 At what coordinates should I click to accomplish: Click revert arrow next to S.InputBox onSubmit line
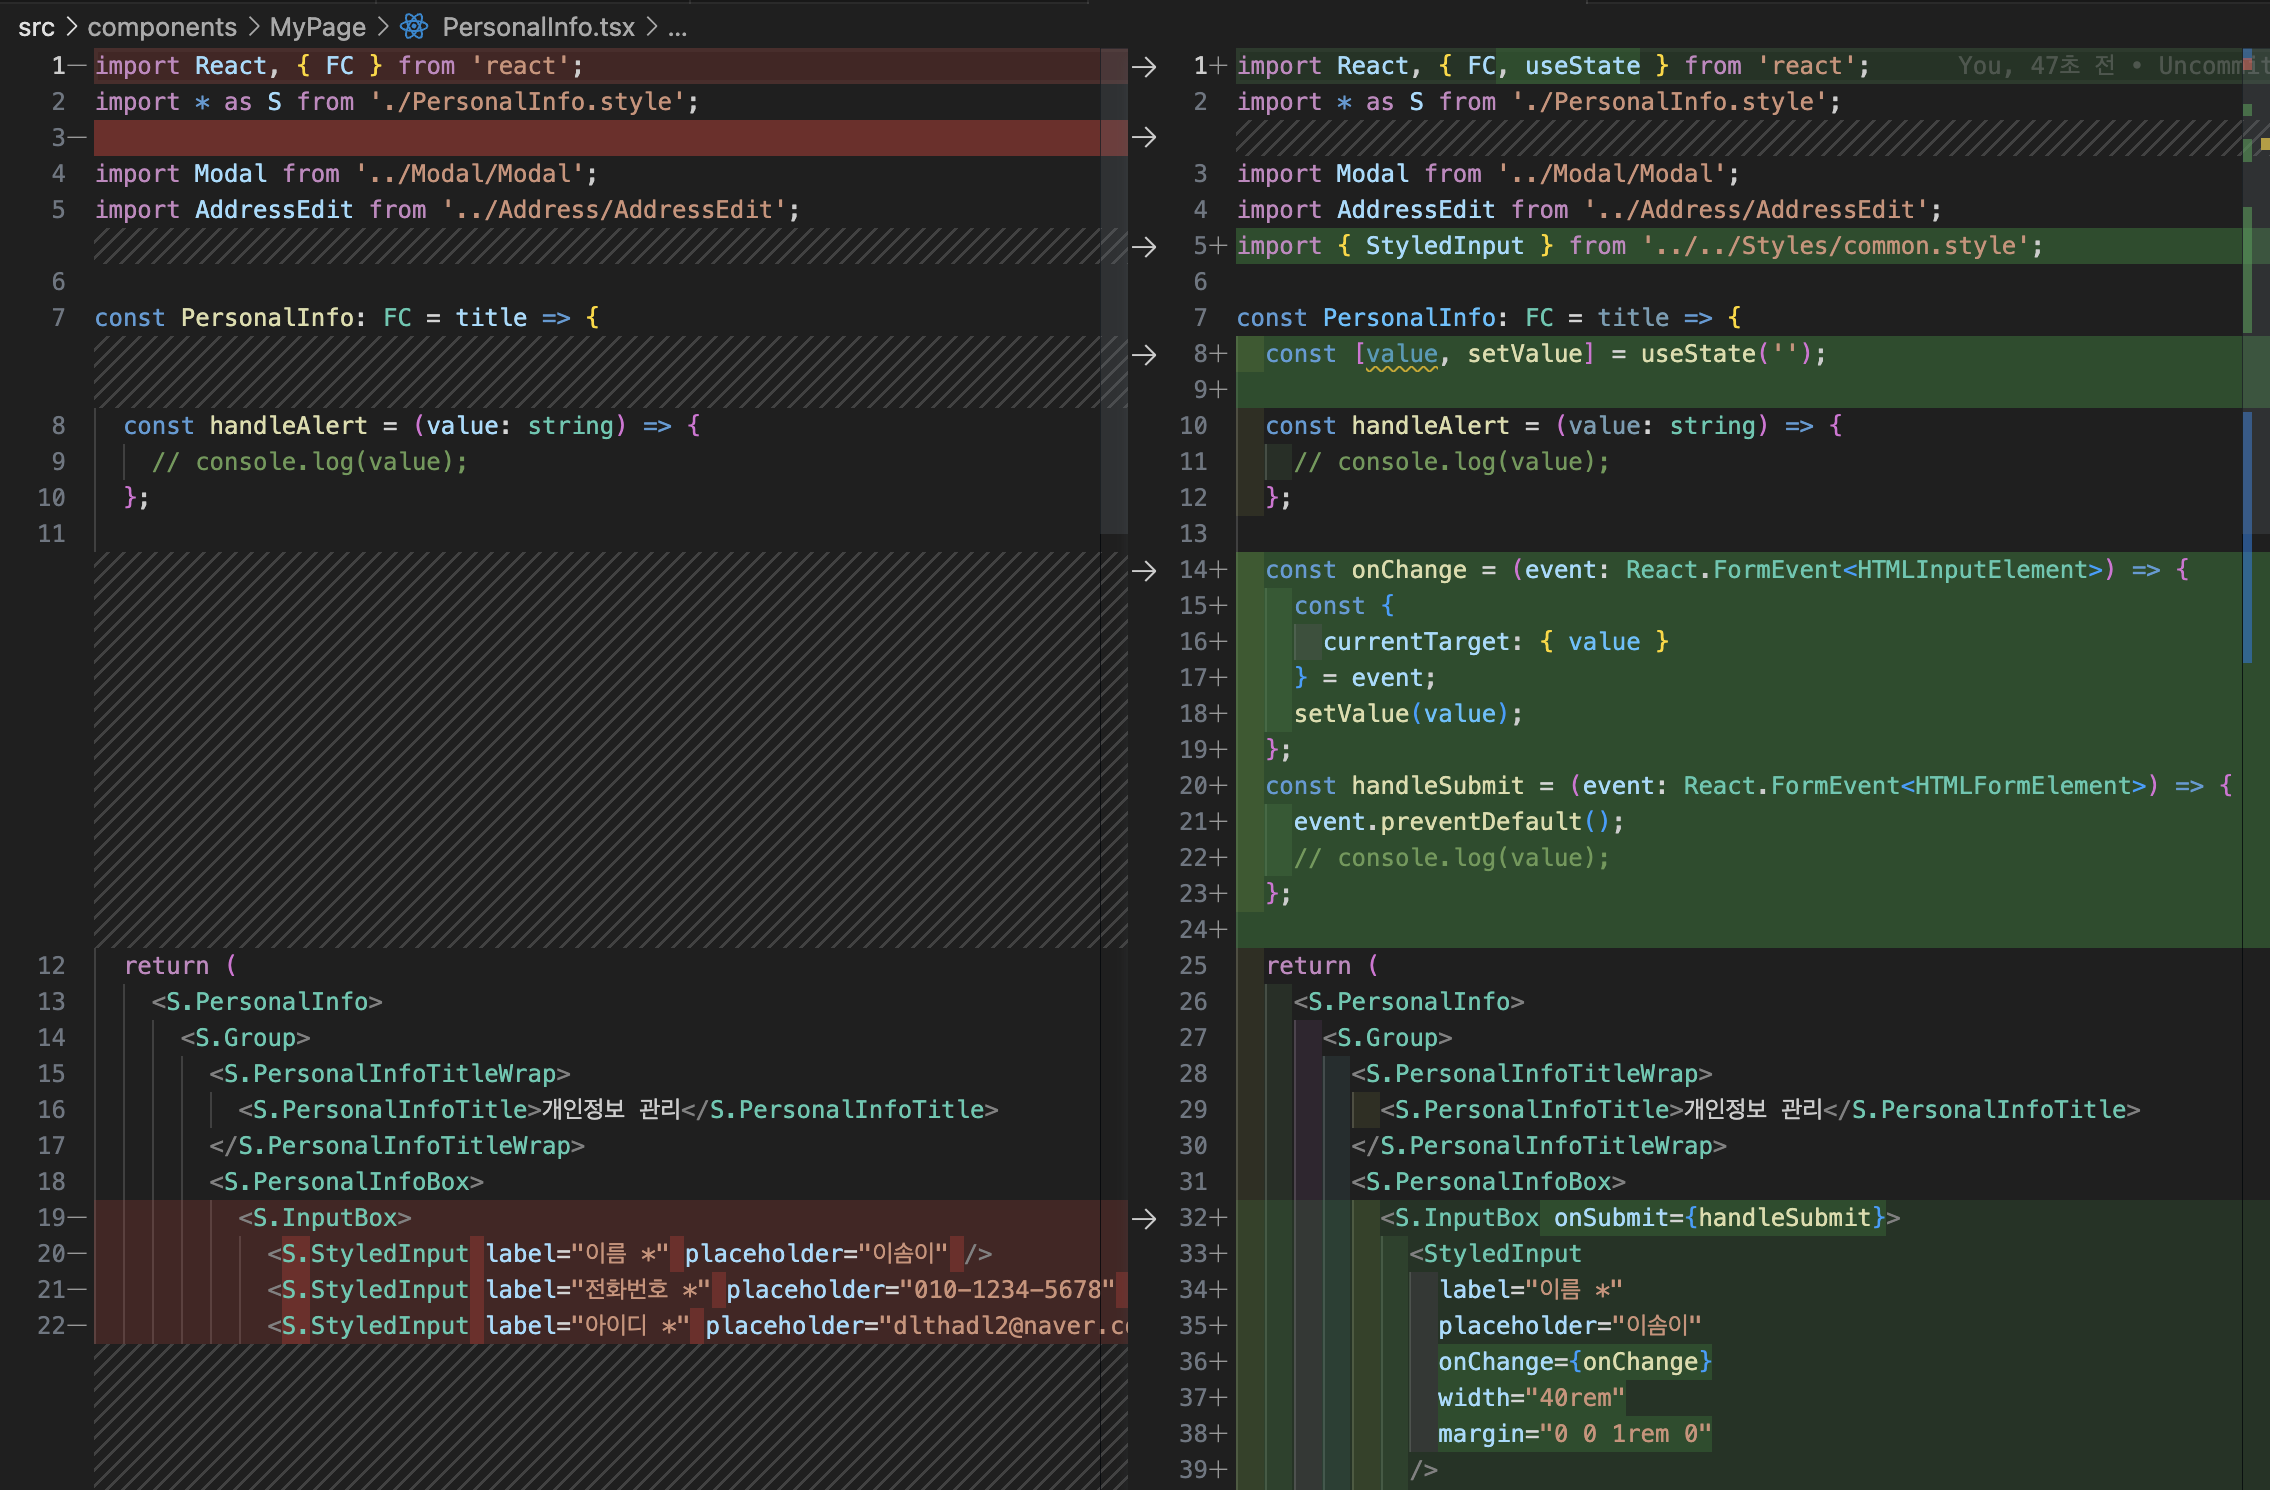click(1144, 1219)
